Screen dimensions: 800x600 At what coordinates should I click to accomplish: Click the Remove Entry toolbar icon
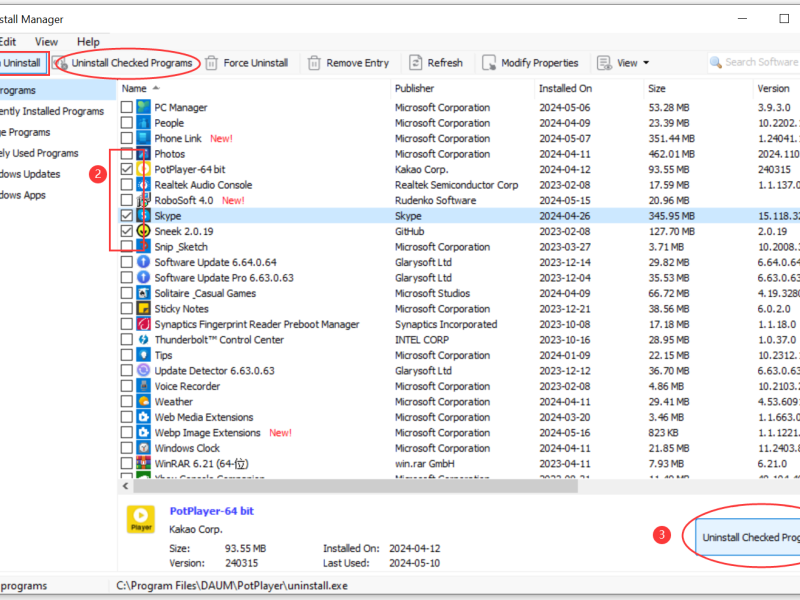click(x=314, y=63)
